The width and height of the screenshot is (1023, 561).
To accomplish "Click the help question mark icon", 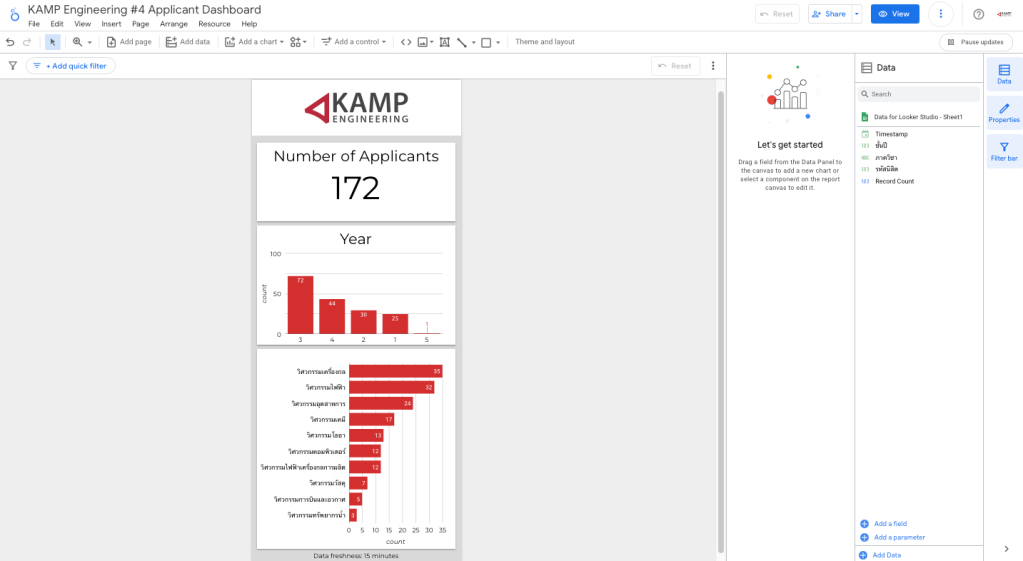I will (978, 14).
